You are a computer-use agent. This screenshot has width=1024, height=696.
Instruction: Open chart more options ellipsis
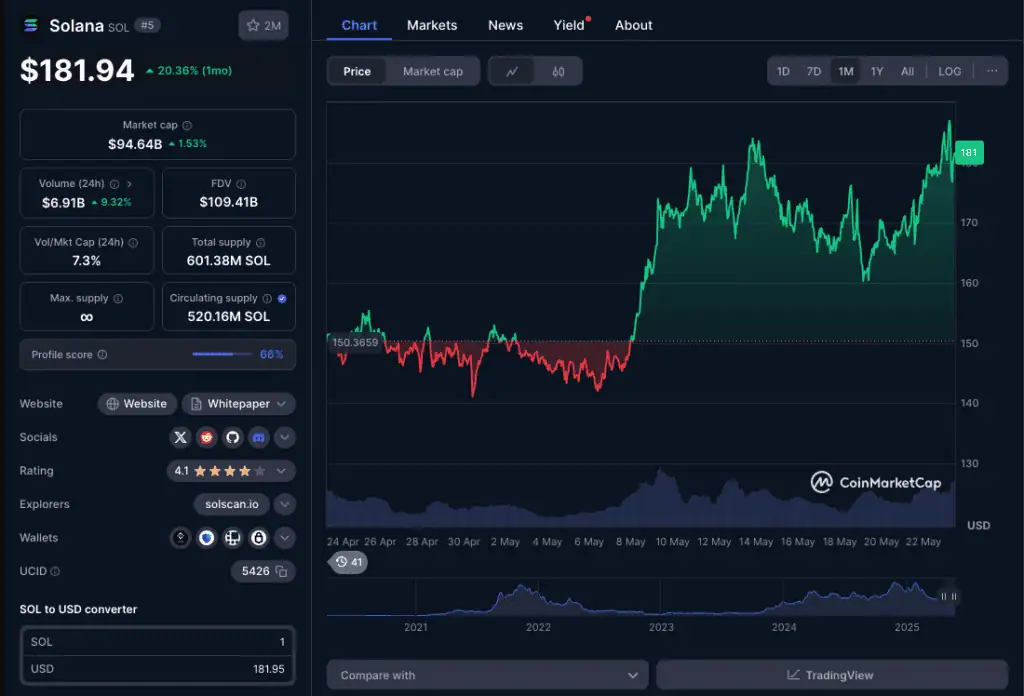992,71
